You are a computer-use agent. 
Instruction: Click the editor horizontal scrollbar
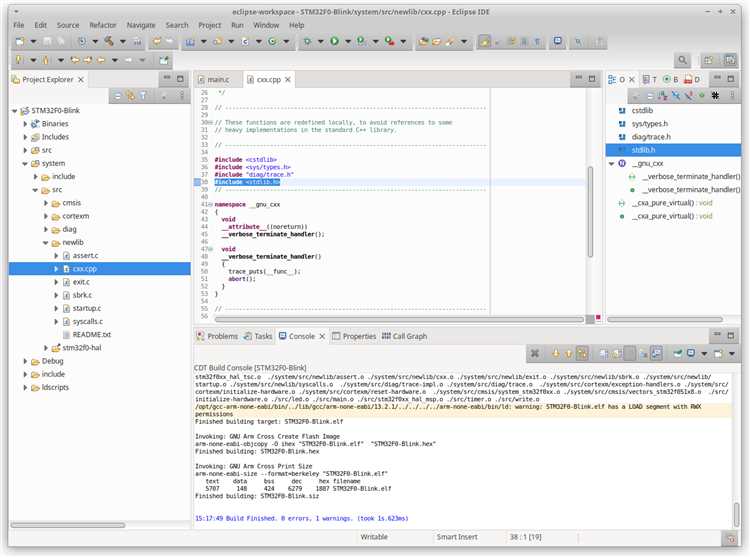(399, 319)
